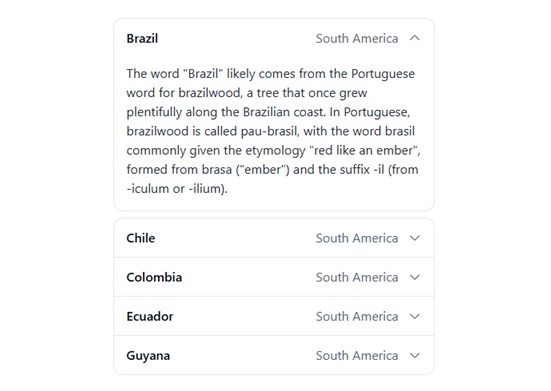This screenshot has width=551, height=391.
Task: Expand the Ecuador accordion item
Action: [274, 316]
